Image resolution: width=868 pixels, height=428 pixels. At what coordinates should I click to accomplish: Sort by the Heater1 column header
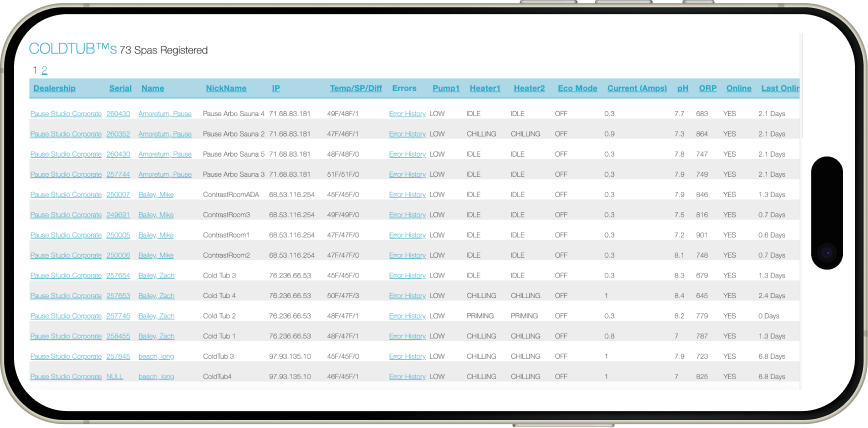tap(485, 88)
